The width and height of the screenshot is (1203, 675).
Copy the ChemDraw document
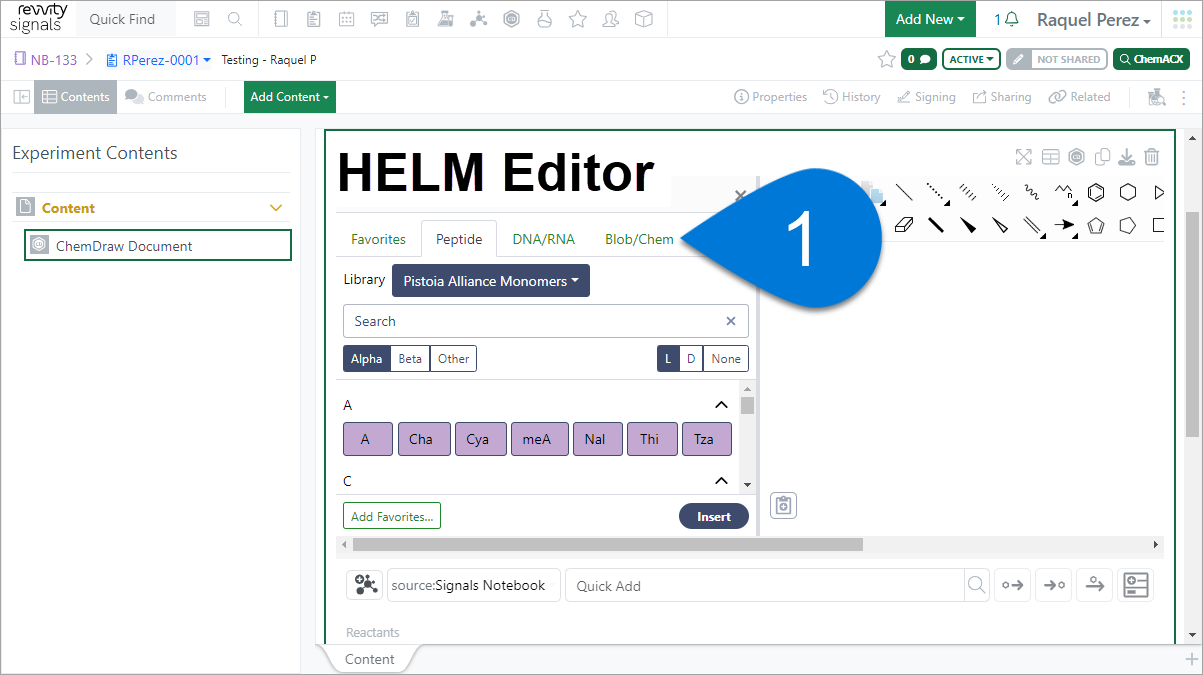[x=1102, y=157]
